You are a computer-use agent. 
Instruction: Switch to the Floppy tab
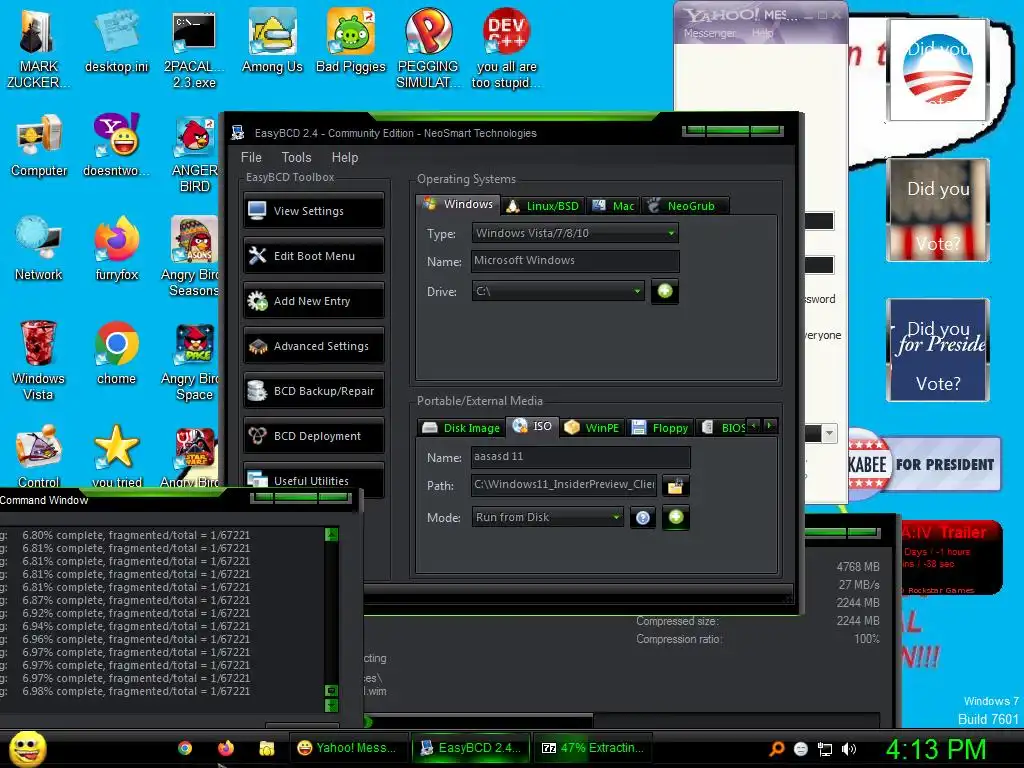pyautogui.click(x=660, y=428)
